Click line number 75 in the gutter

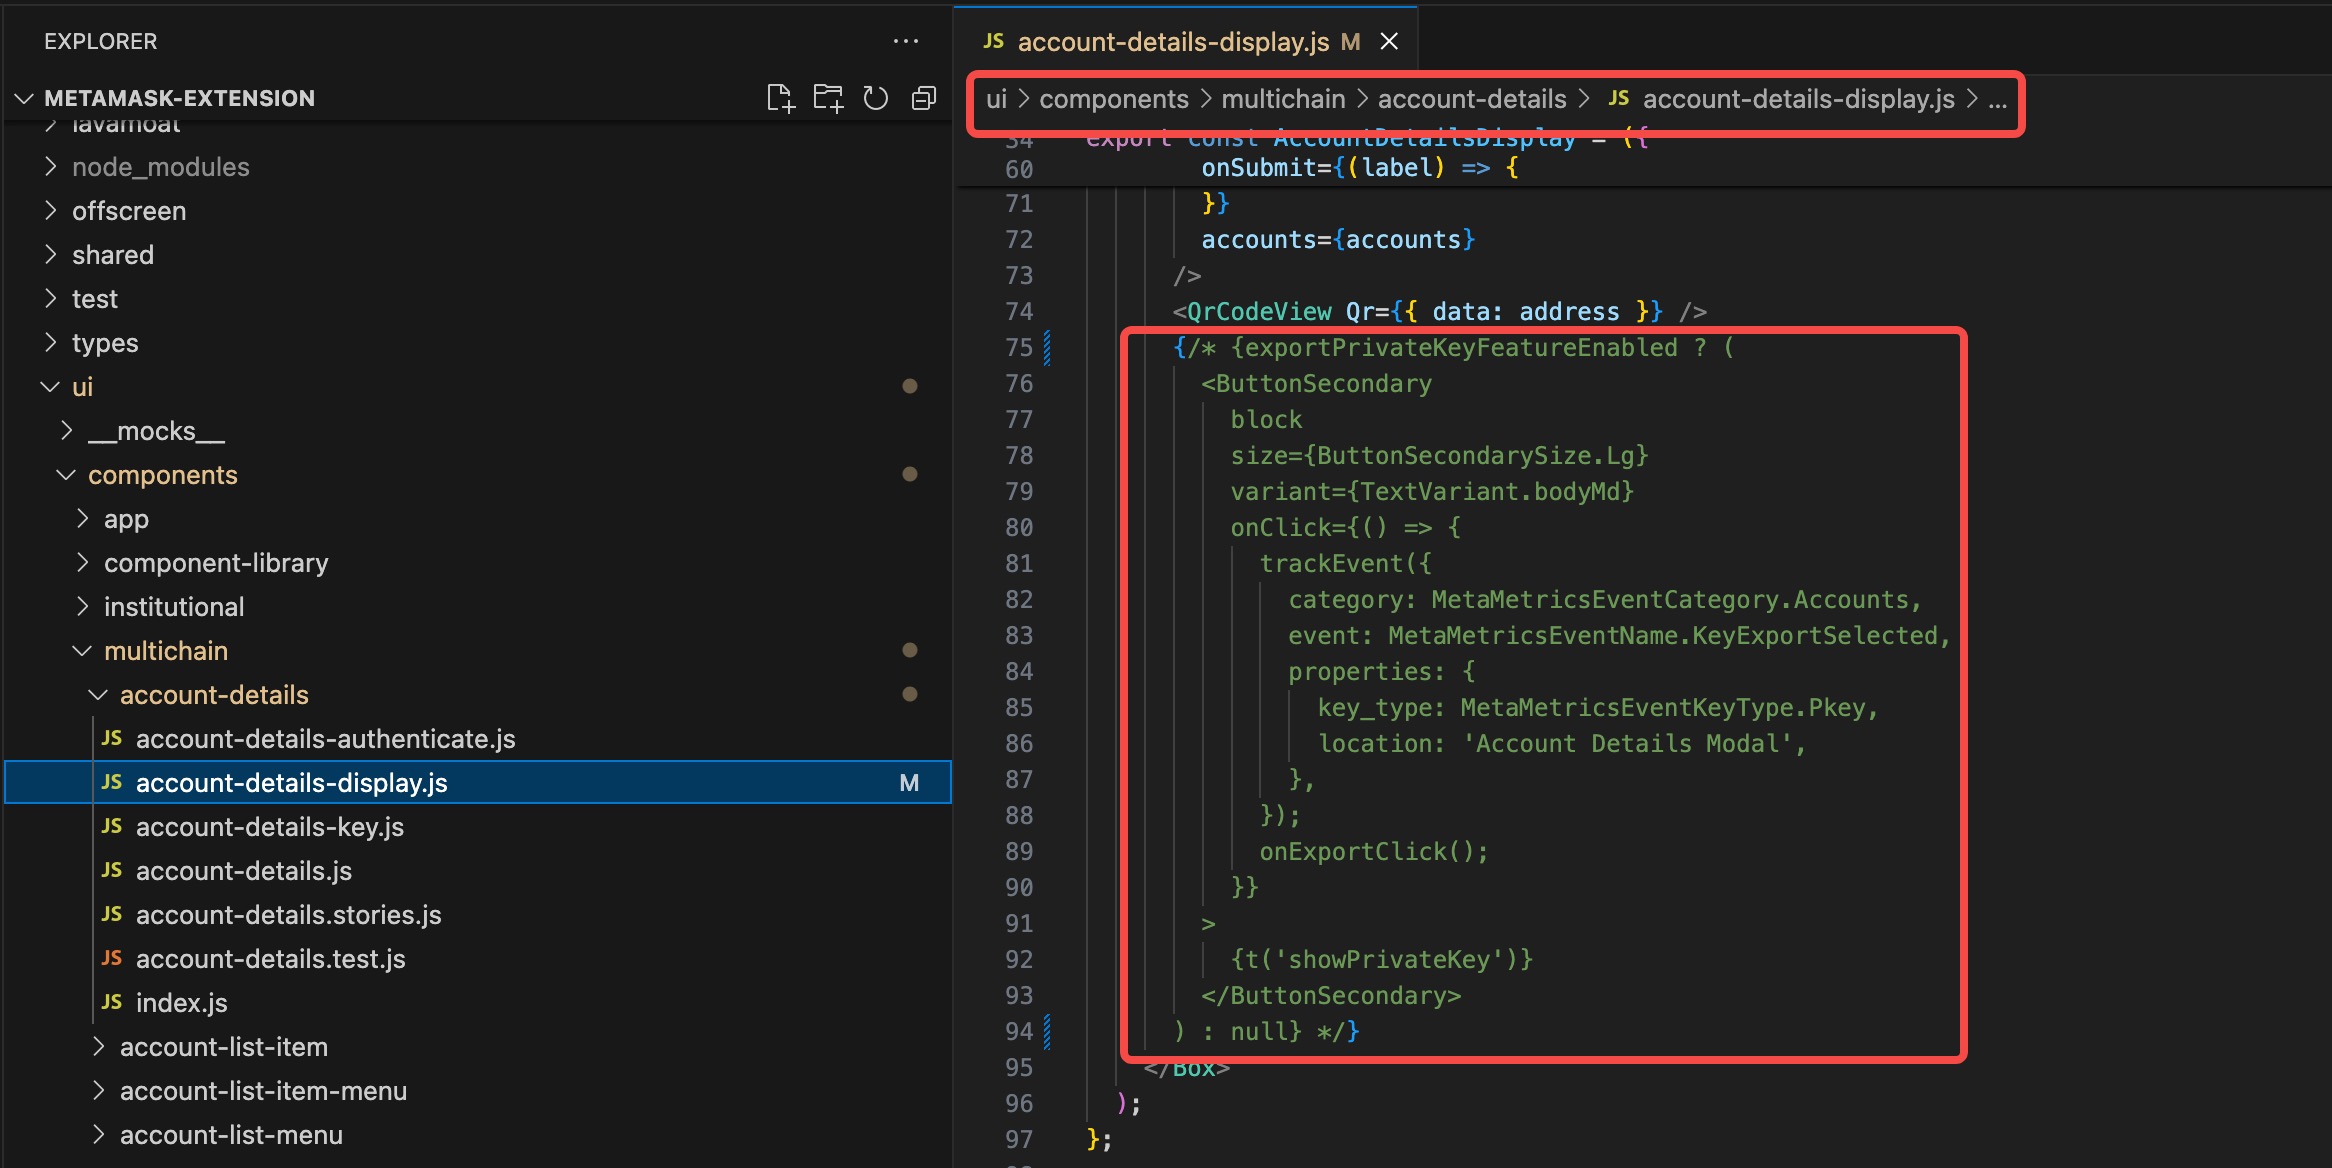coord(1018,347)
